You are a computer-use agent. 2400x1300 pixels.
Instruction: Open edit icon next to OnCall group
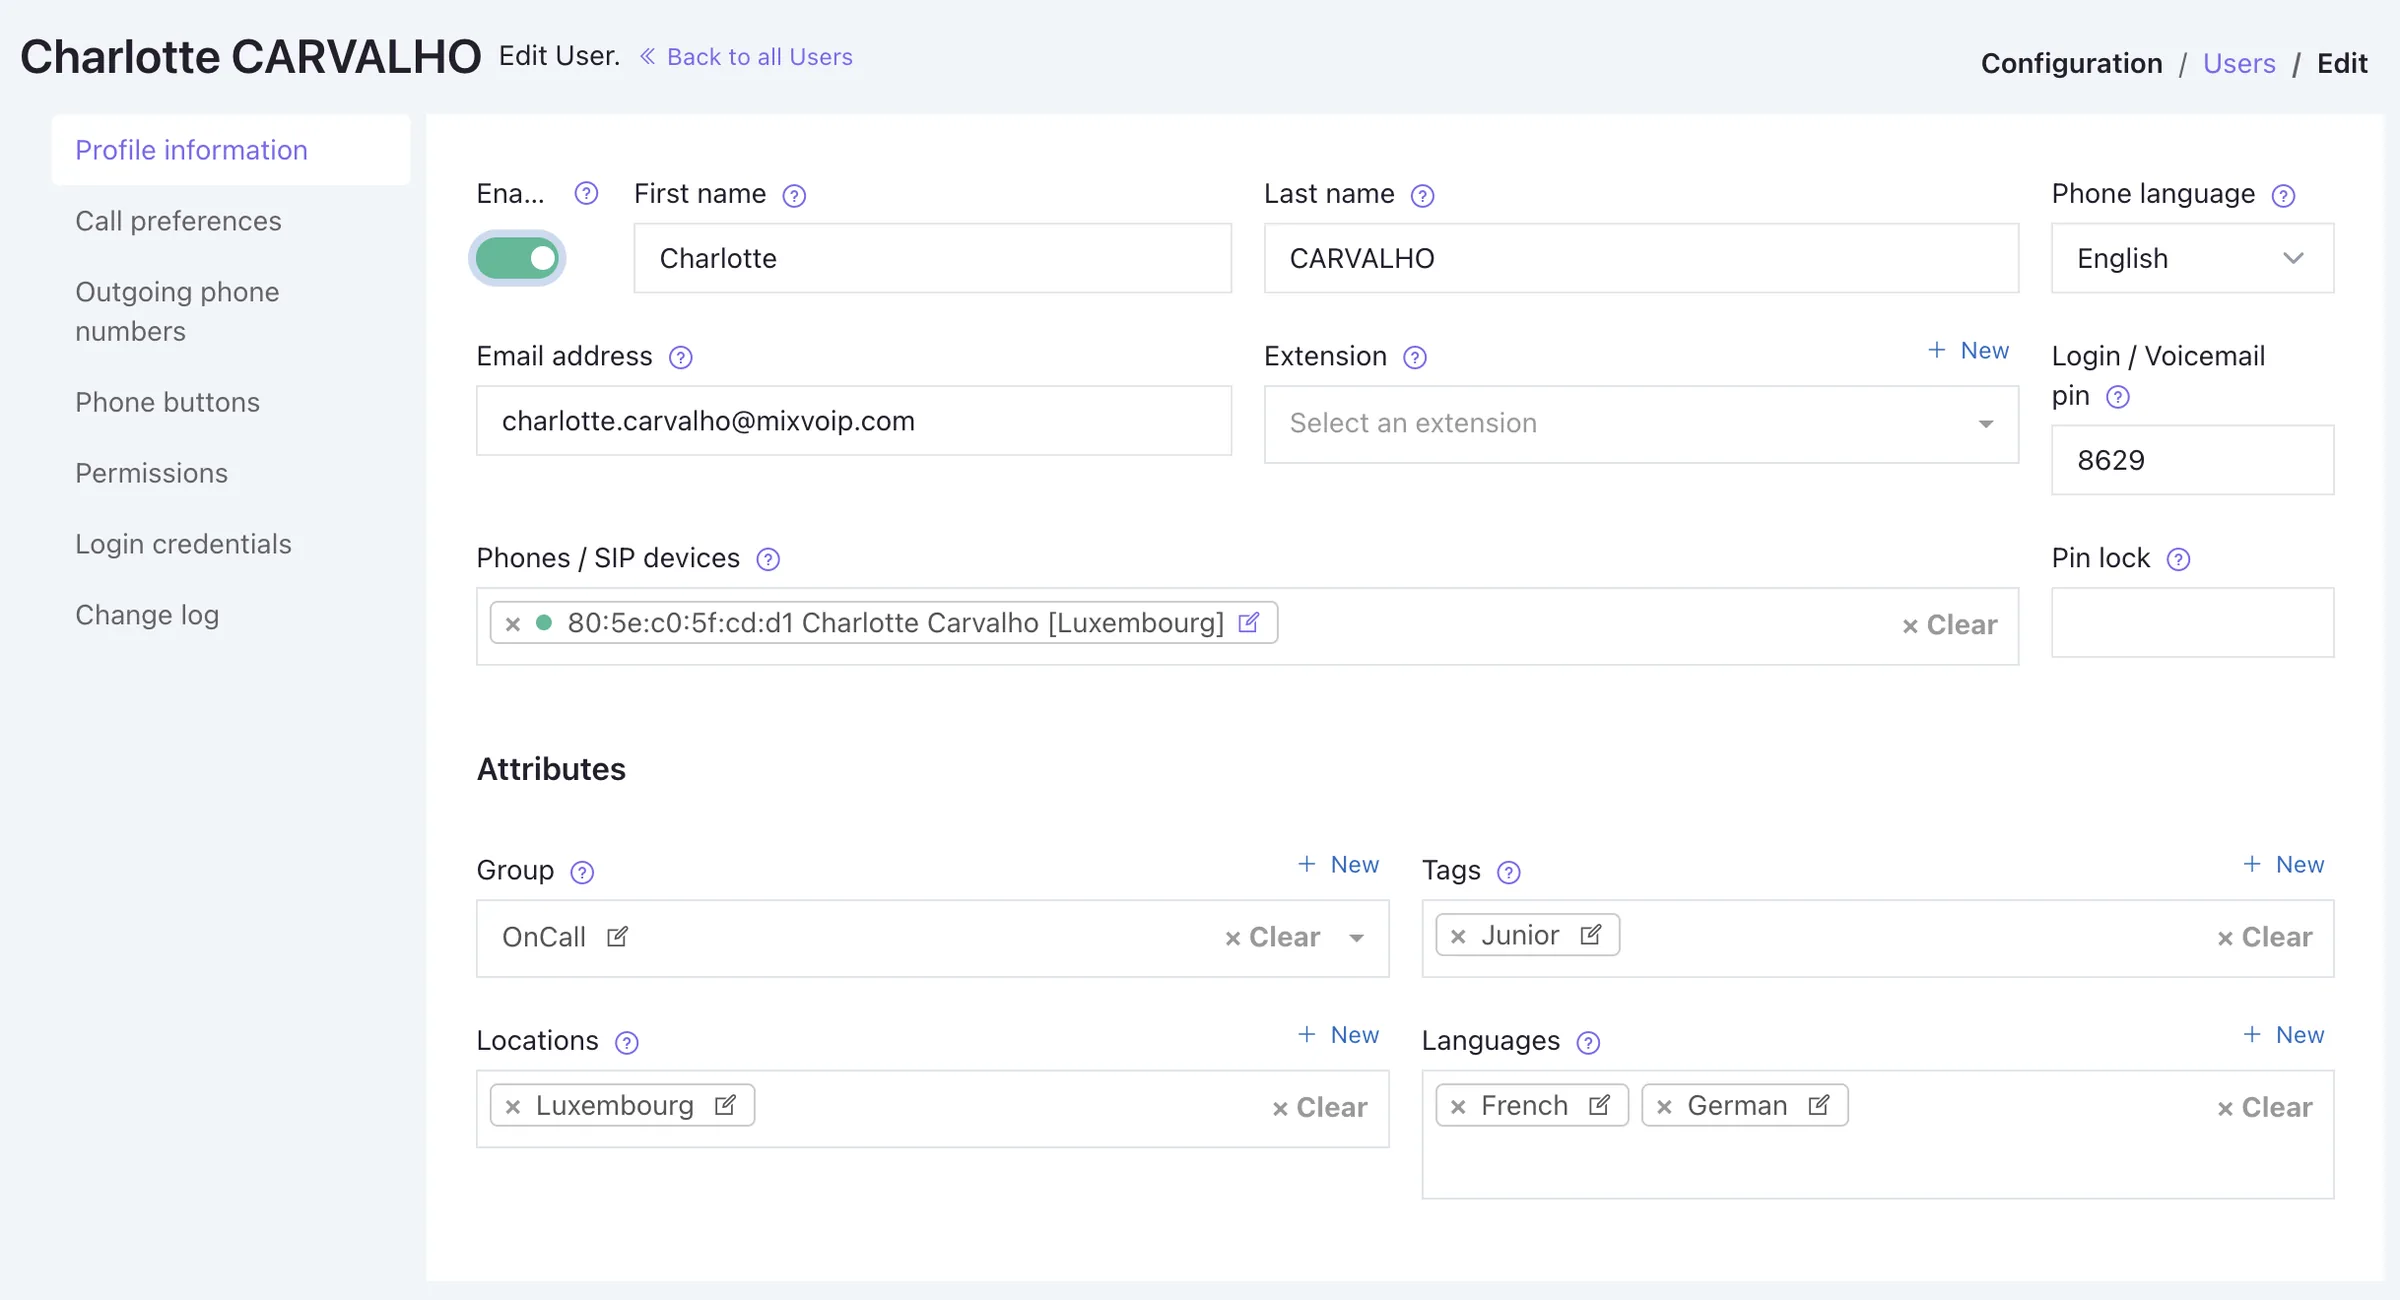coord(617,937)
